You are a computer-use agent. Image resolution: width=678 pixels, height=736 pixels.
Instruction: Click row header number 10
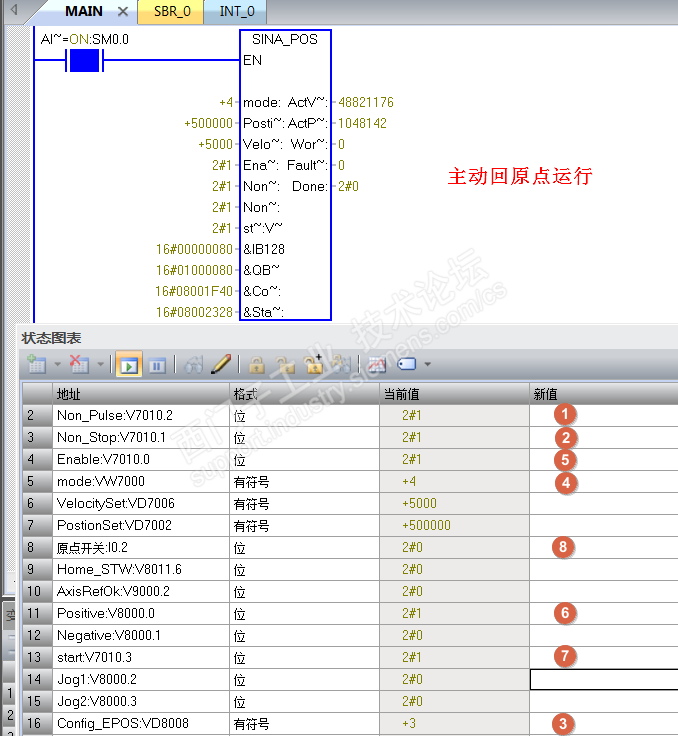(37, 591)
